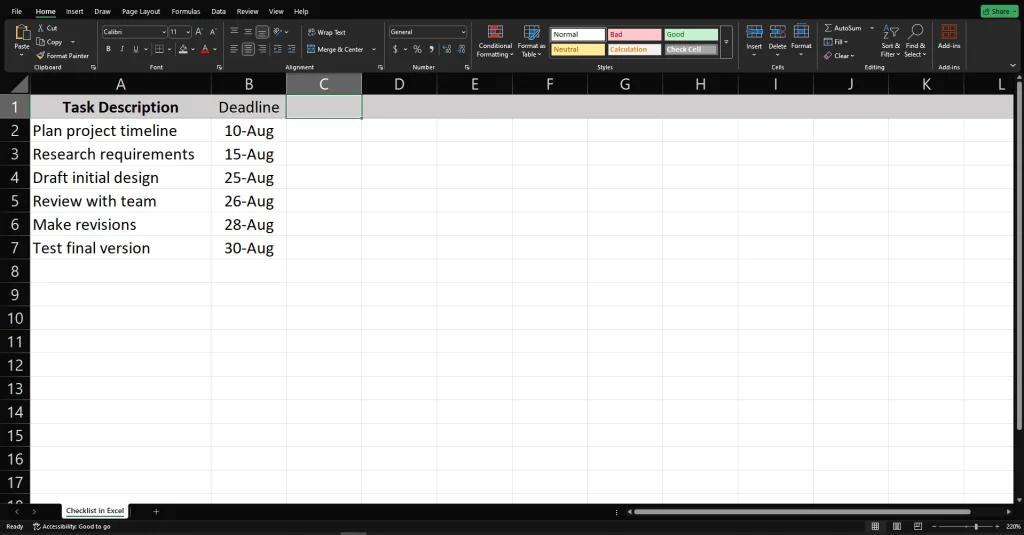
Task: Toggle center horizontal alignment
Action: point(248,49)
